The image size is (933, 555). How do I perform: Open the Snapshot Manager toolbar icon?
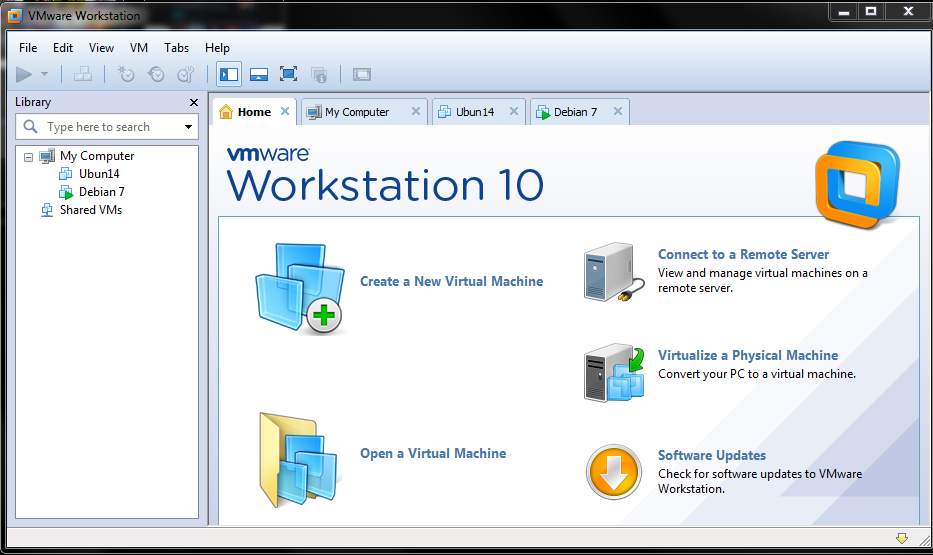[186, 74]
